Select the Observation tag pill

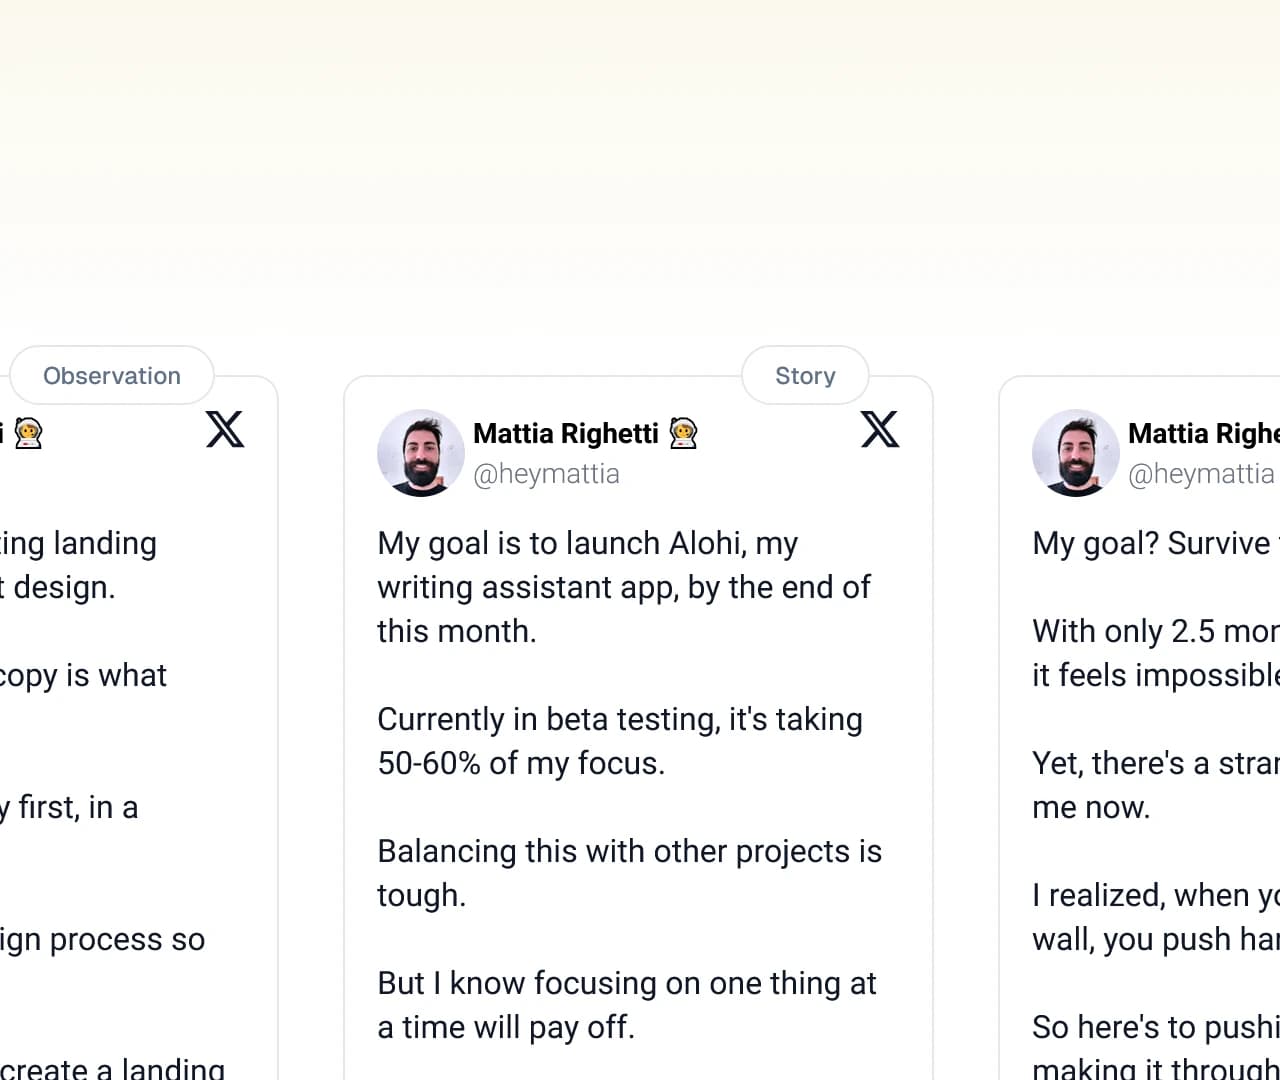pos(112,376)
